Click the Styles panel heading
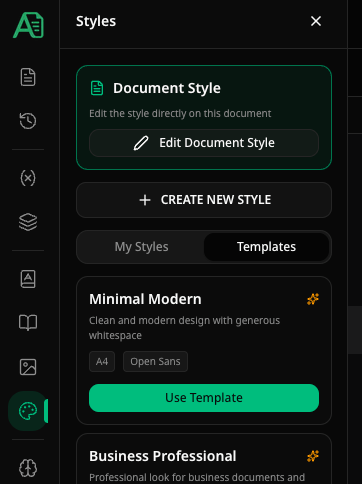The image size is (362, 484). coord(96,21)
